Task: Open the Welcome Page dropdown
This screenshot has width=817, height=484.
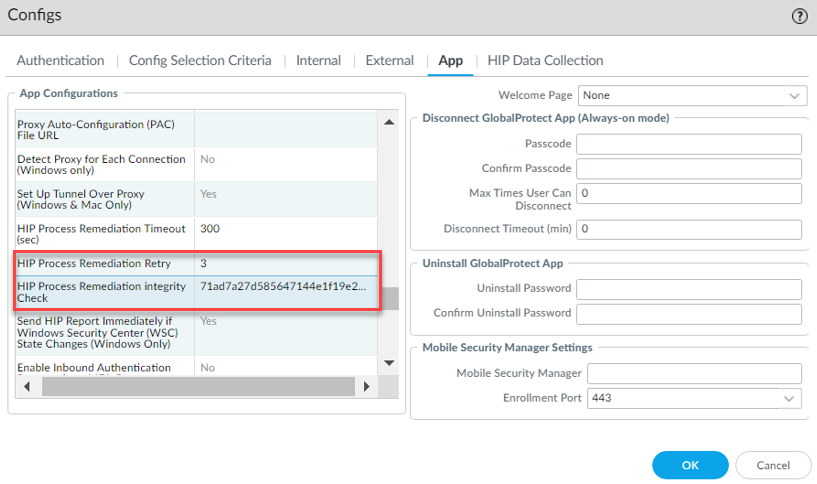Action: click(692, 96)
